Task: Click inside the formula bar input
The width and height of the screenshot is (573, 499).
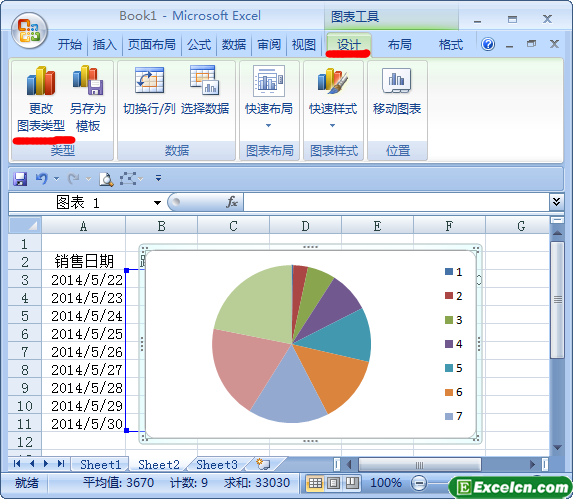Action: pyautogui.click(x=396, y=202)
